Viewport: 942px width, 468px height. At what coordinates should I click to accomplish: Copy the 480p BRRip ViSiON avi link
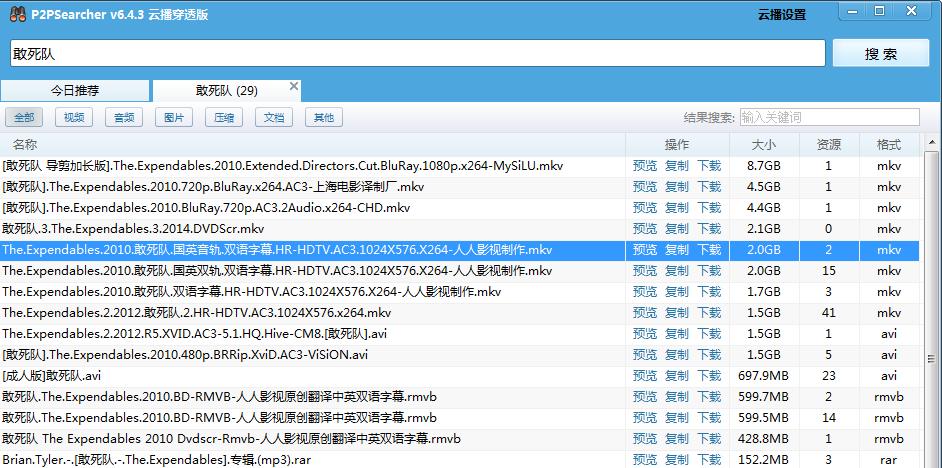click(x=677, y=354)
